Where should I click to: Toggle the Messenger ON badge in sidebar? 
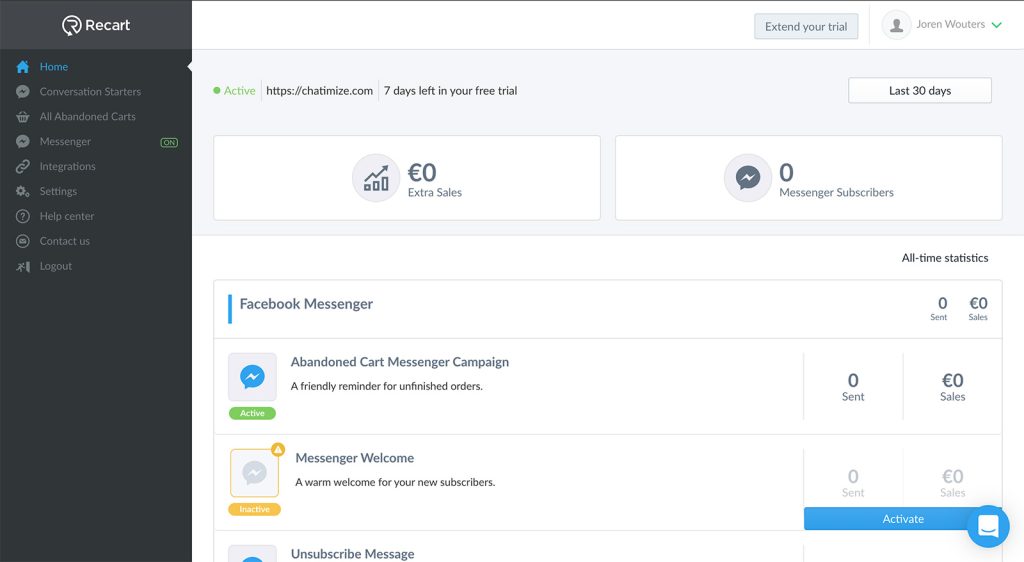[x=169, y=142]
